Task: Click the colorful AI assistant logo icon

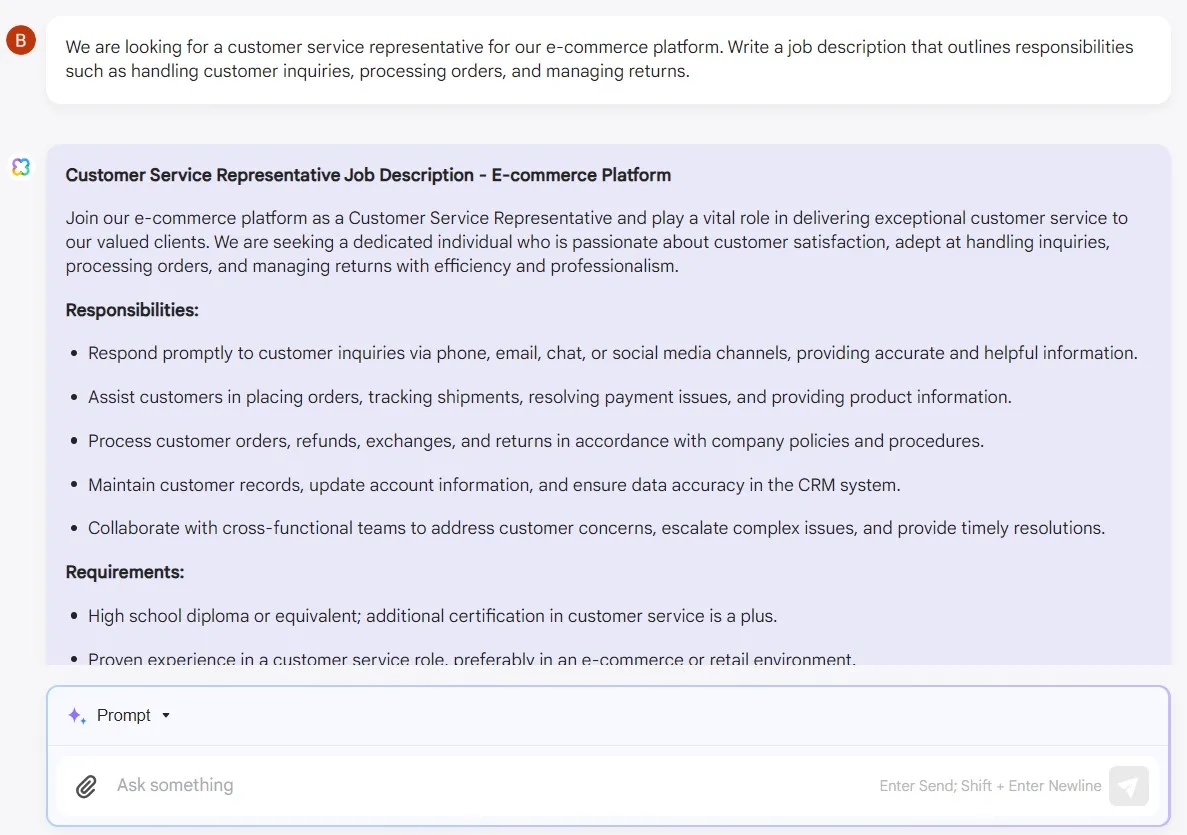Action: (21, 167)
